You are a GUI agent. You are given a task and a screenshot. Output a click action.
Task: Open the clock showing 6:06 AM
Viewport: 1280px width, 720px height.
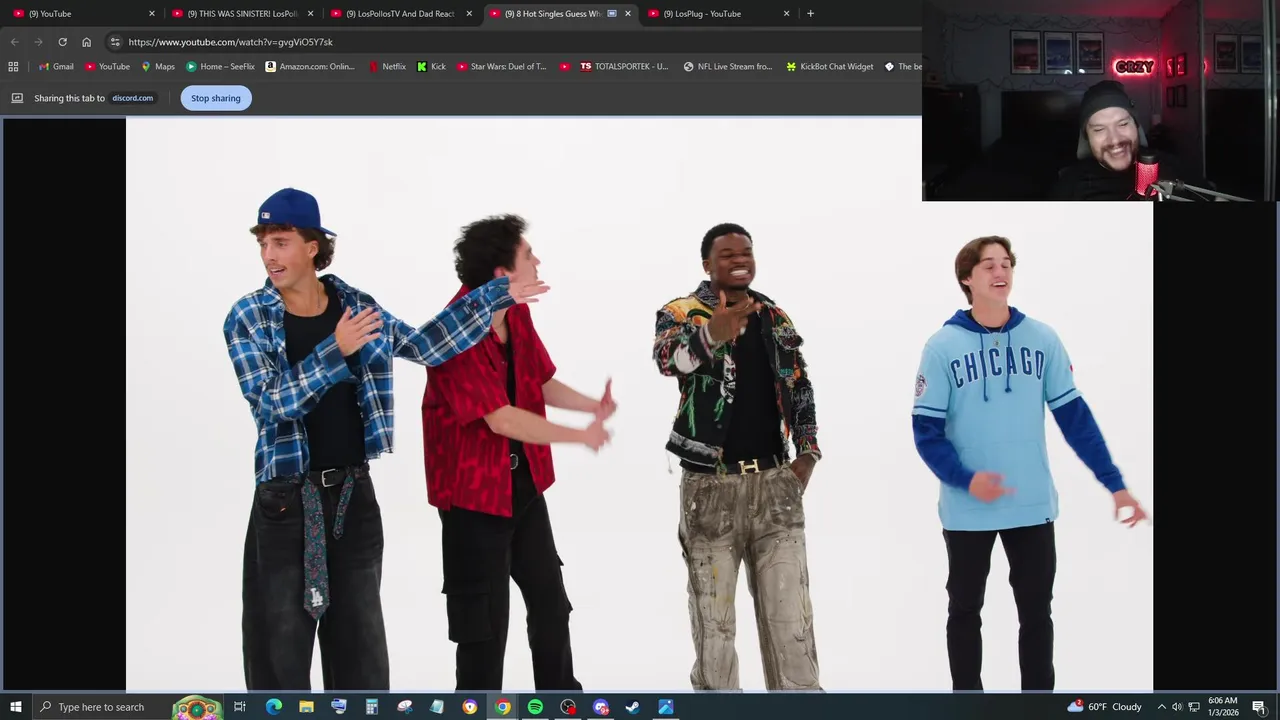coord(1223,707)
